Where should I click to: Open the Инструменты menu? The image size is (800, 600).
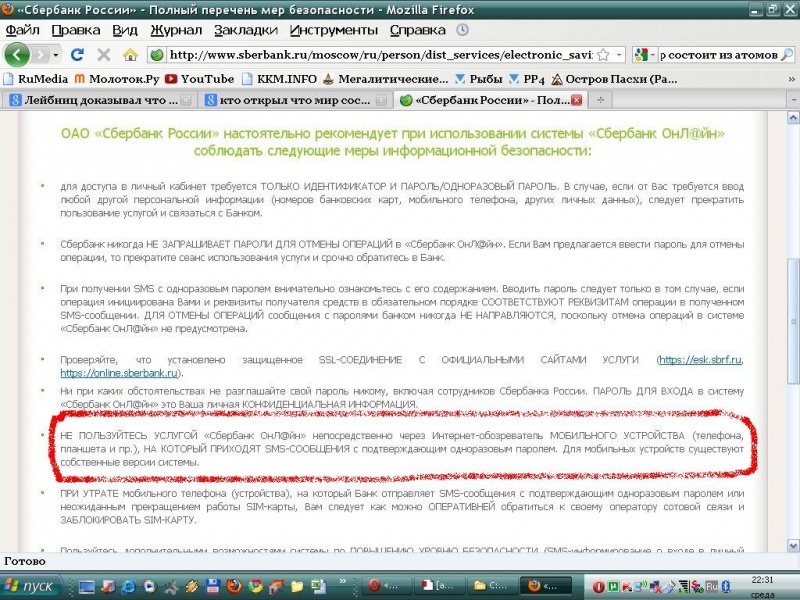(334, 30)
